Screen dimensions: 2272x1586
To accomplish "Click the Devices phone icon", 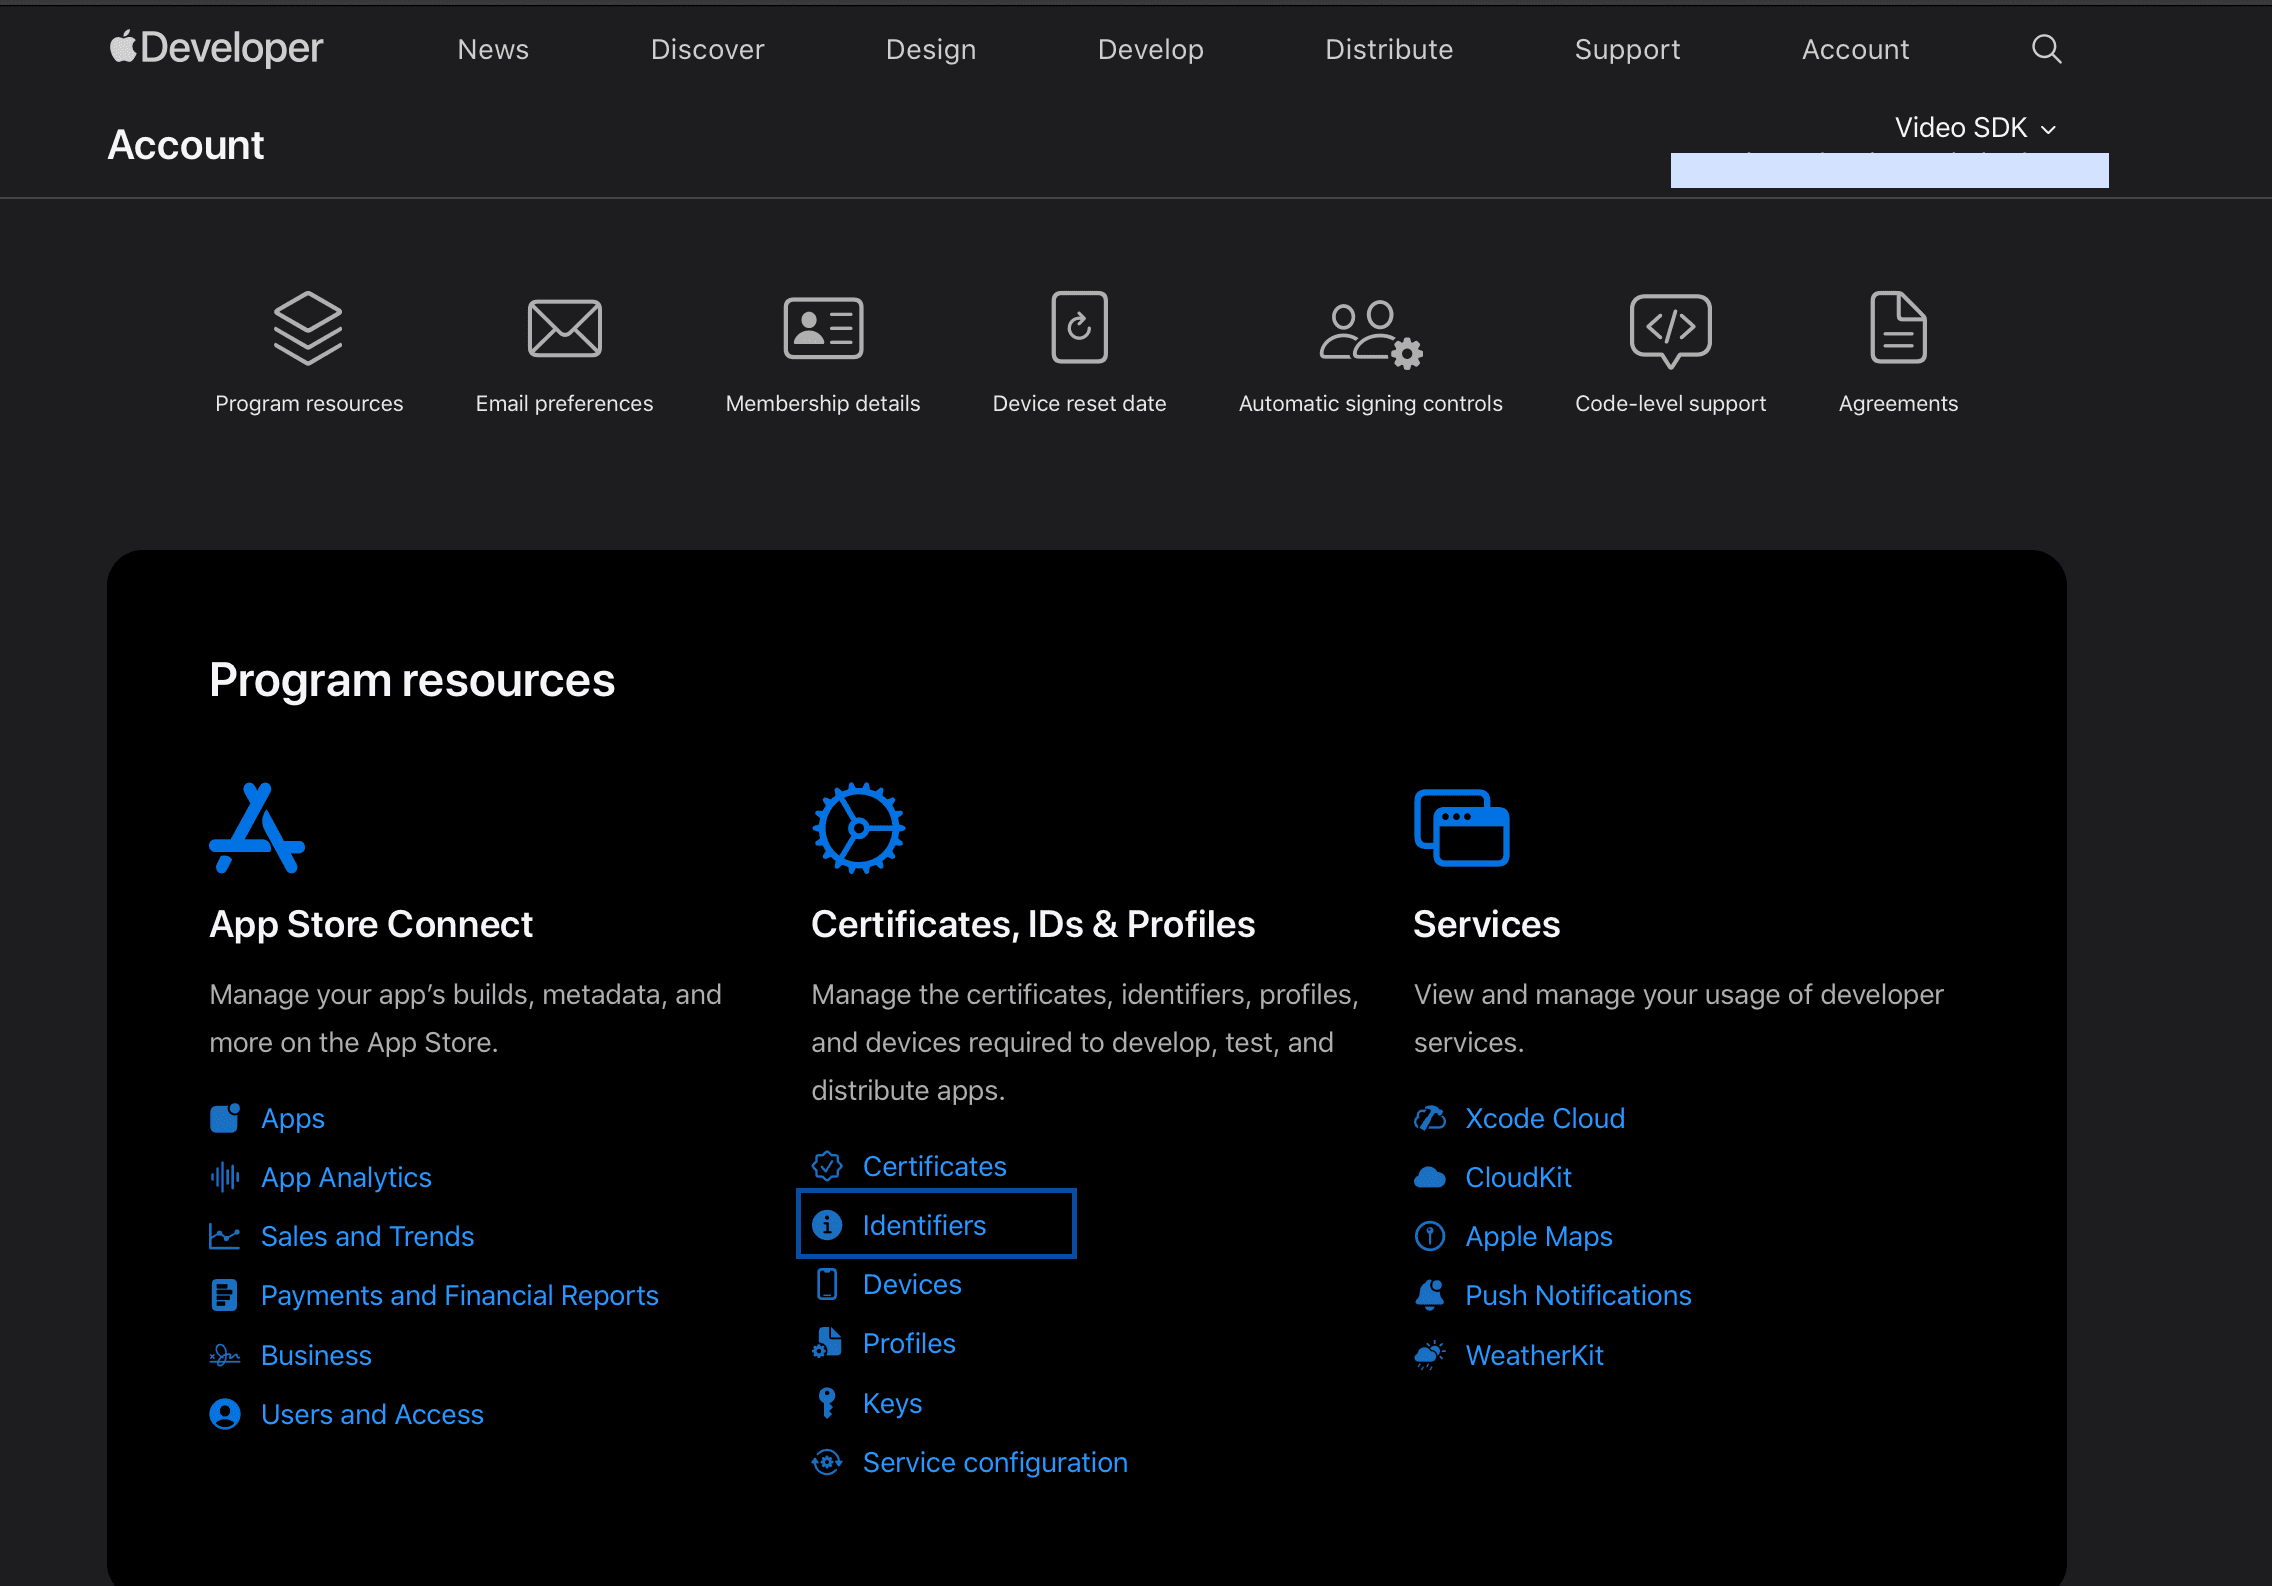I will 827,1284.
